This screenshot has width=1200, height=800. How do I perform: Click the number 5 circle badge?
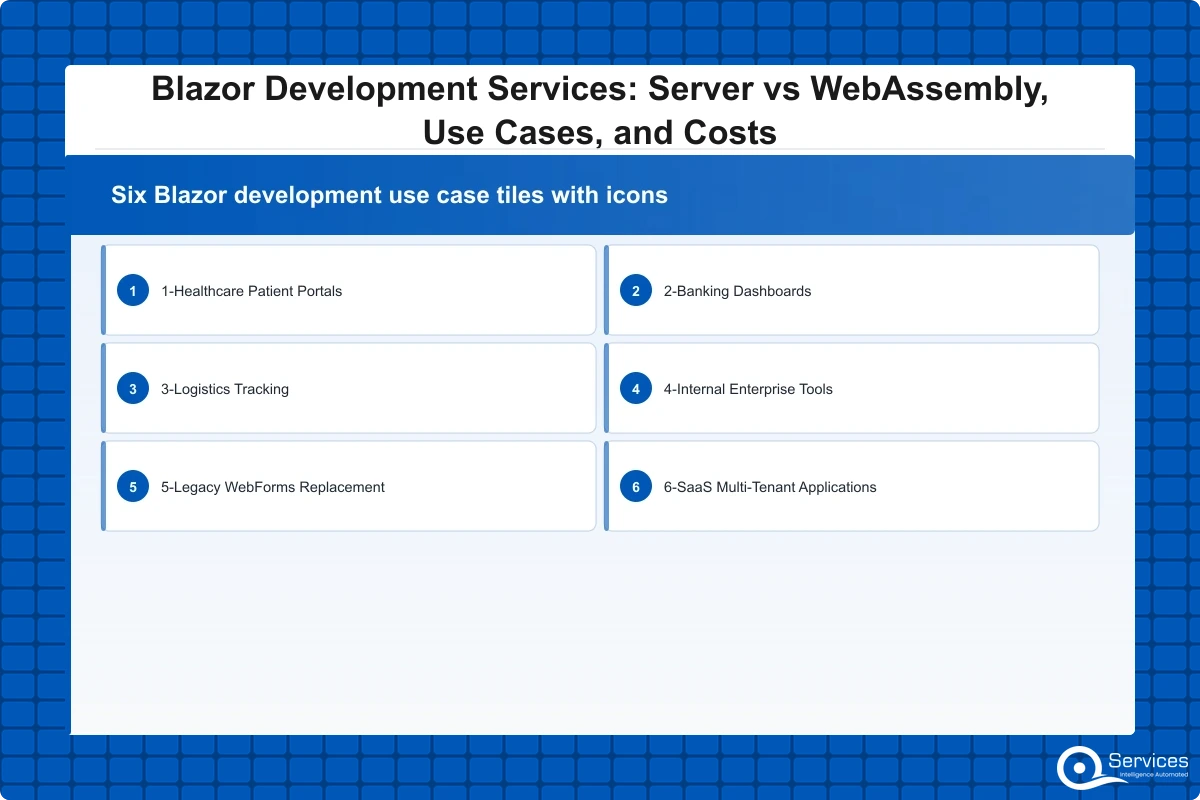click(x=133, y=487)
